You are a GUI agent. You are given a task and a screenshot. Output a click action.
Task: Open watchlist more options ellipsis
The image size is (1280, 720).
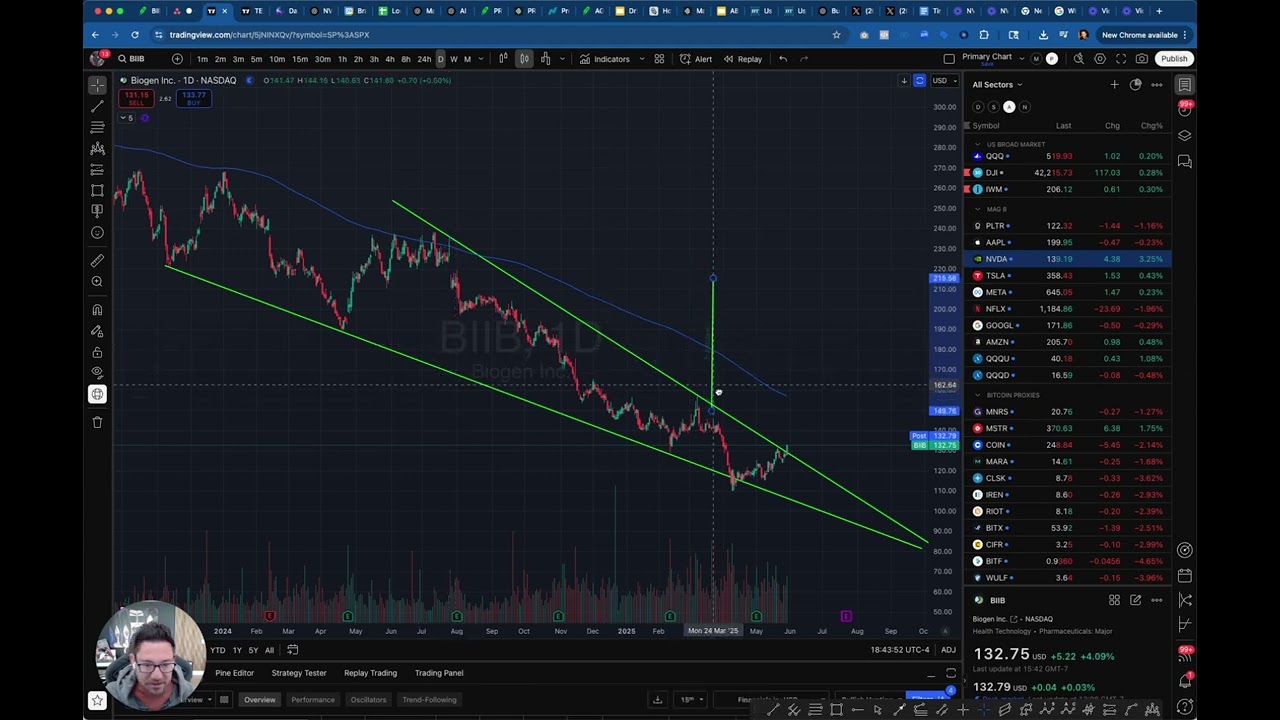click(1157, 85)
